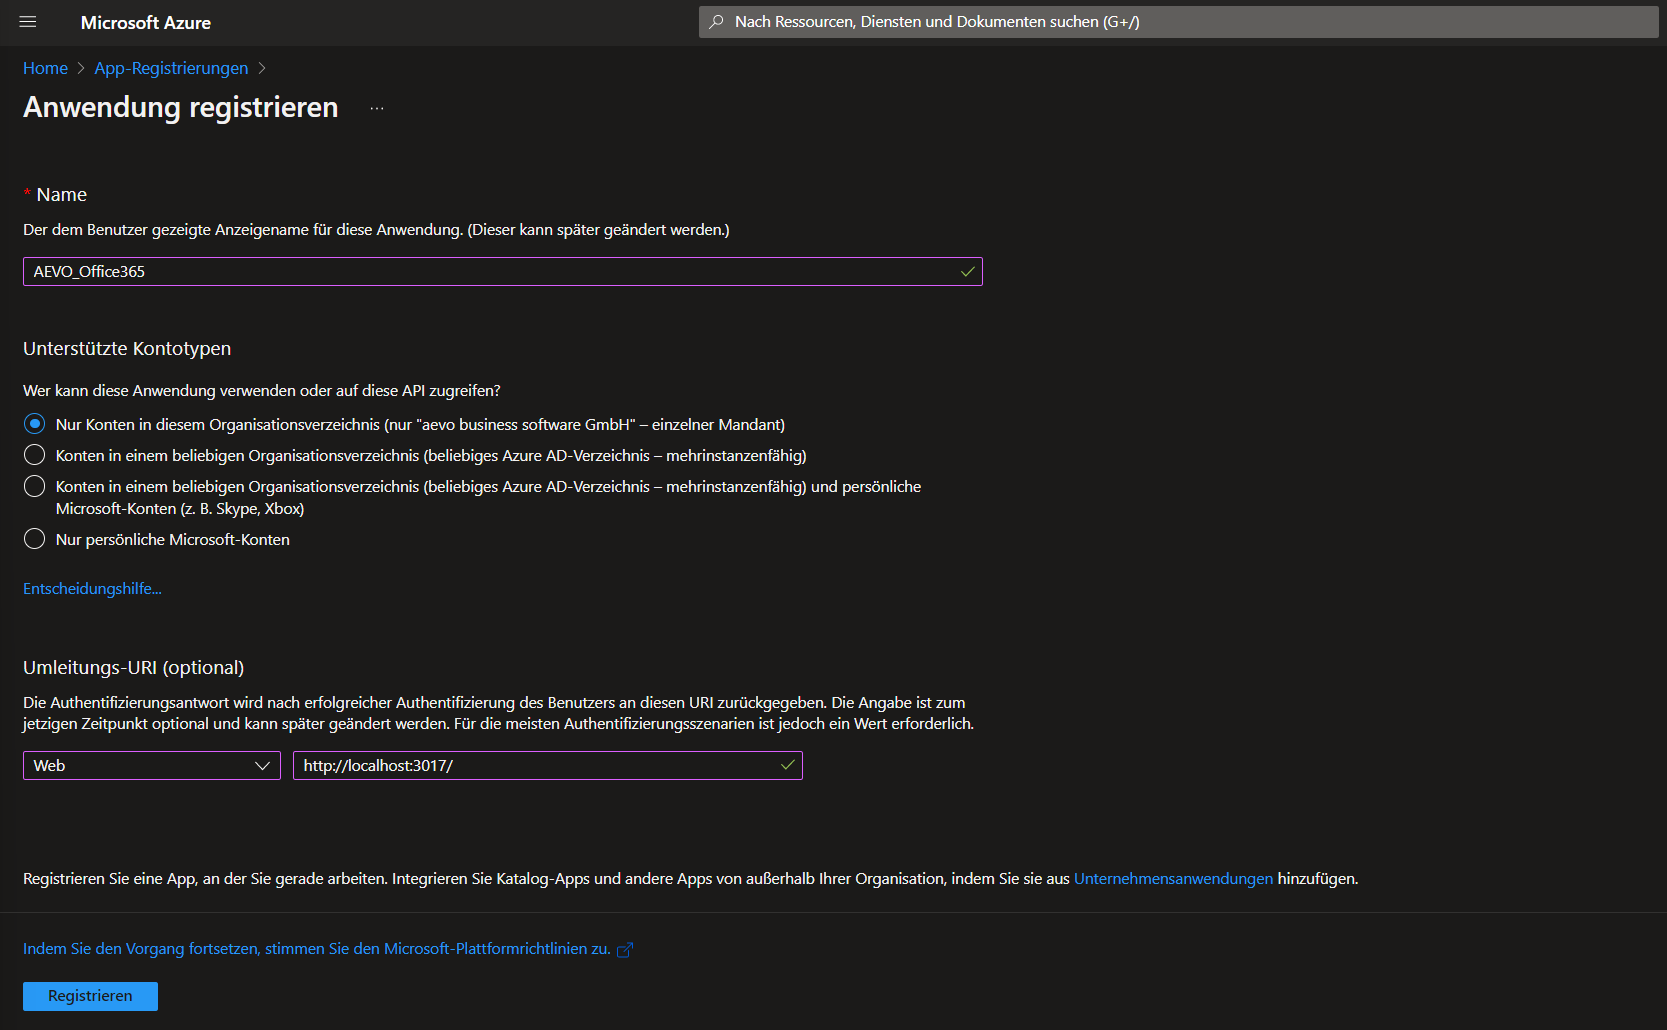Open the "Unternehmensanwendungen" link
The image size is (1667, 1030).
pyautogui.click(x=1173, y=878)
